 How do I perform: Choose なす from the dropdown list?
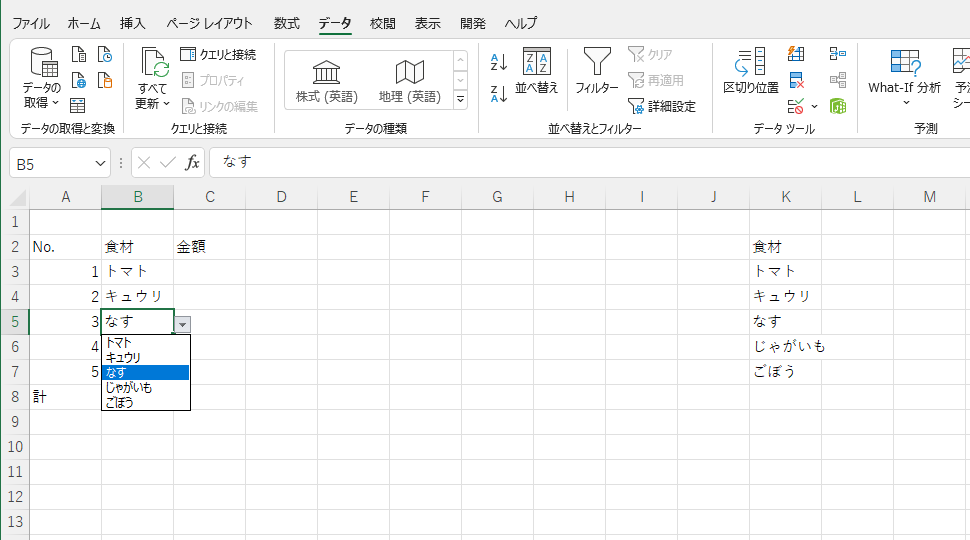click(x=146, y=372)
